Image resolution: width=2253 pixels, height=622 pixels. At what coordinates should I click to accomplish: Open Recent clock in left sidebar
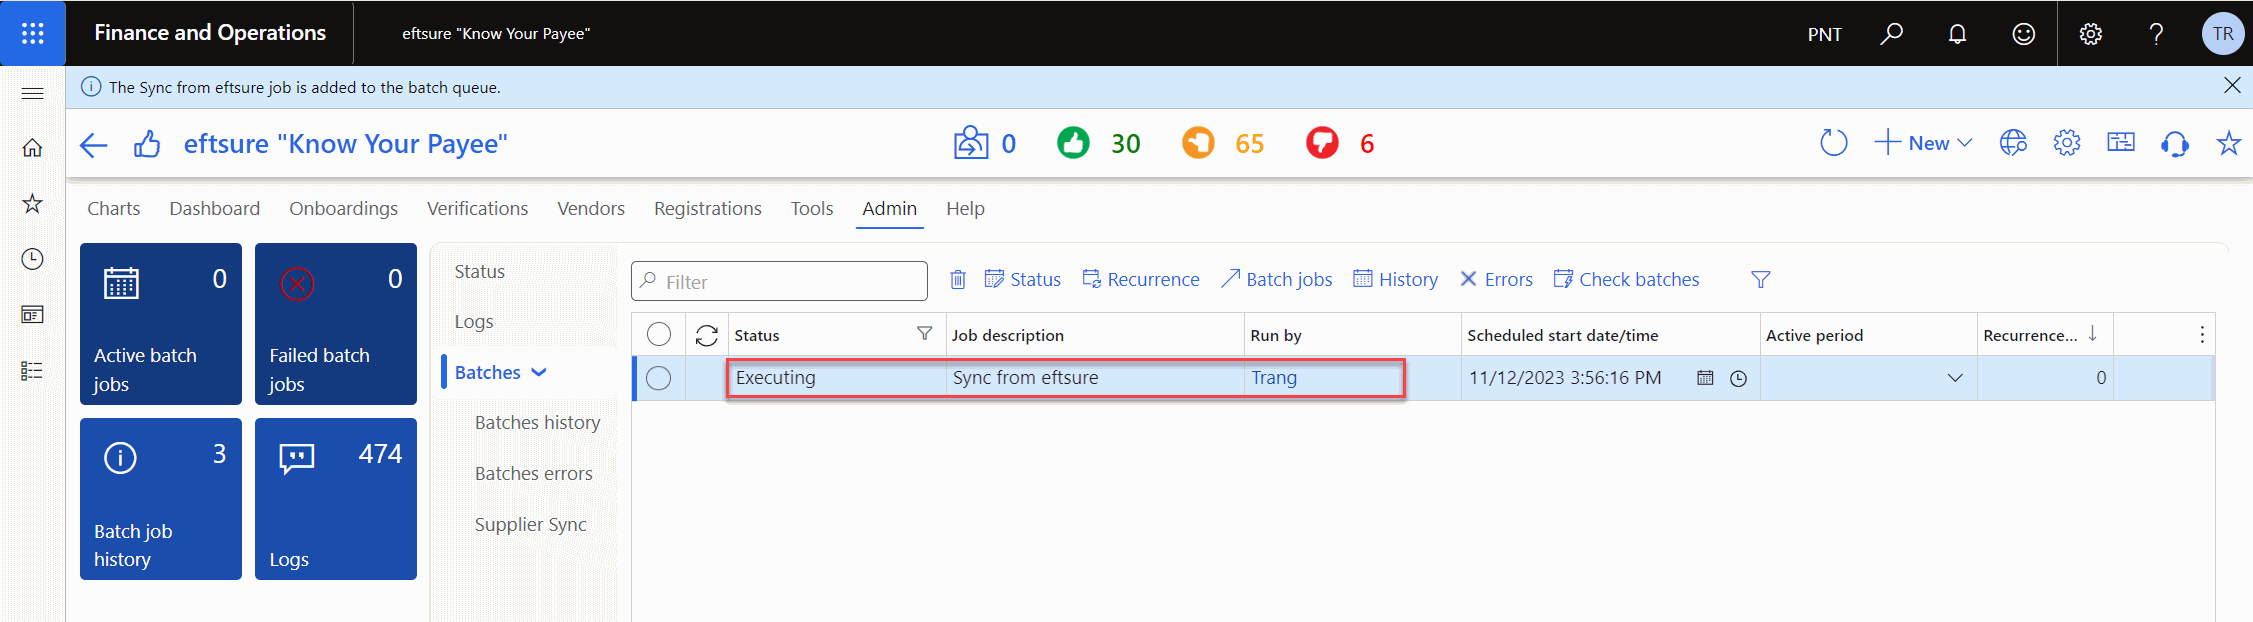pyautogui.click(x=33, y=259)
